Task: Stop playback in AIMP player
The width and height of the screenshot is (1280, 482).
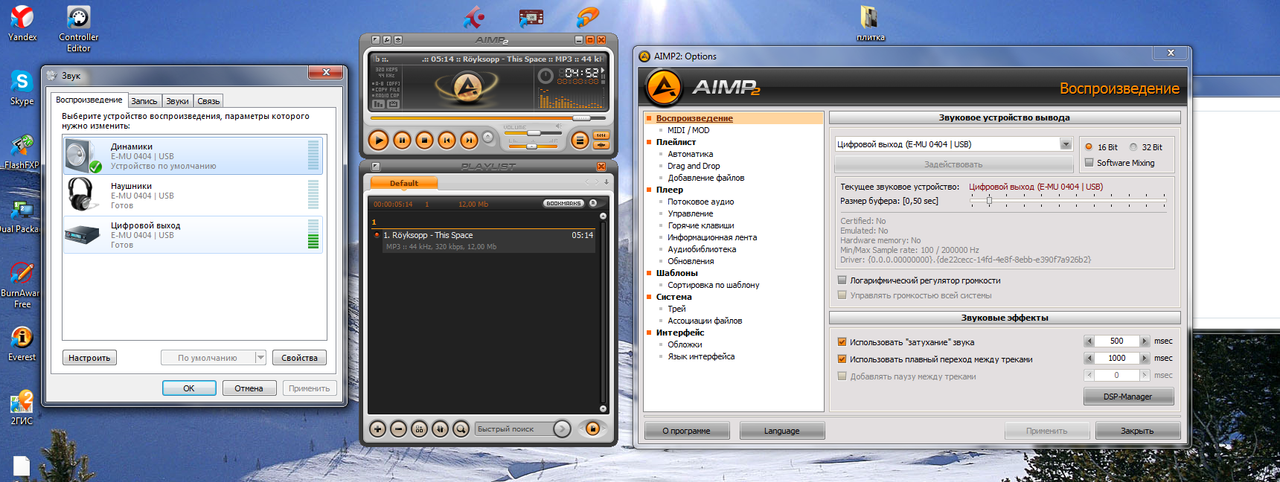Action: (424, 140)
